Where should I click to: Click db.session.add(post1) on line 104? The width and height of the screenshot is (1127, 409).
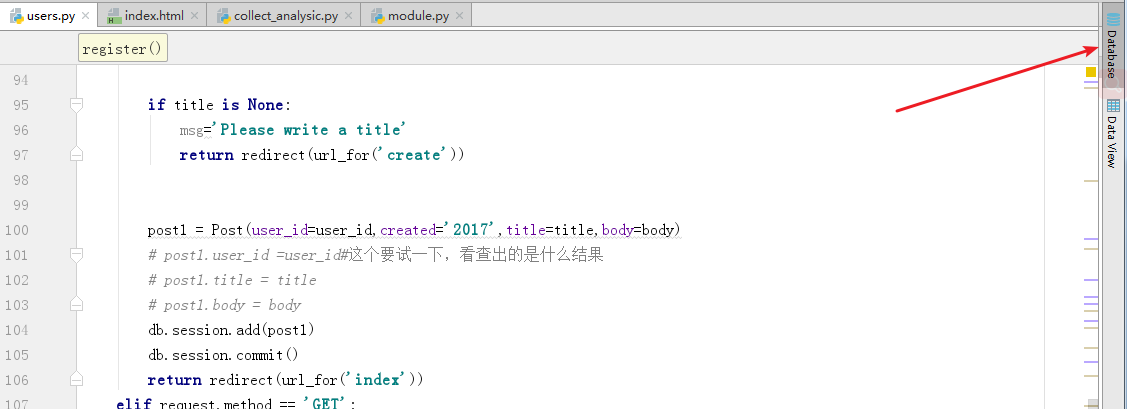pos(231,330)
